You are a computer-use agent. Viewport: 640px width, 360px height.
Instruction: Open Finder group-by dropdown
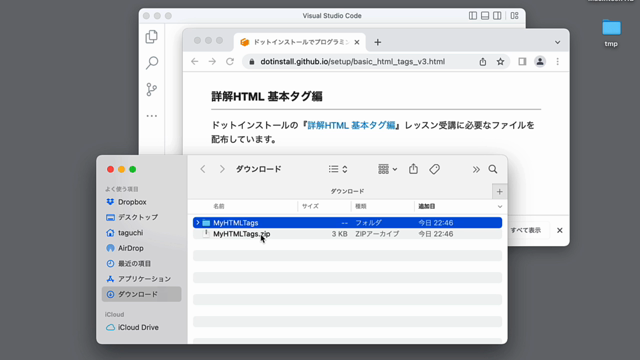tap(387, 169)
